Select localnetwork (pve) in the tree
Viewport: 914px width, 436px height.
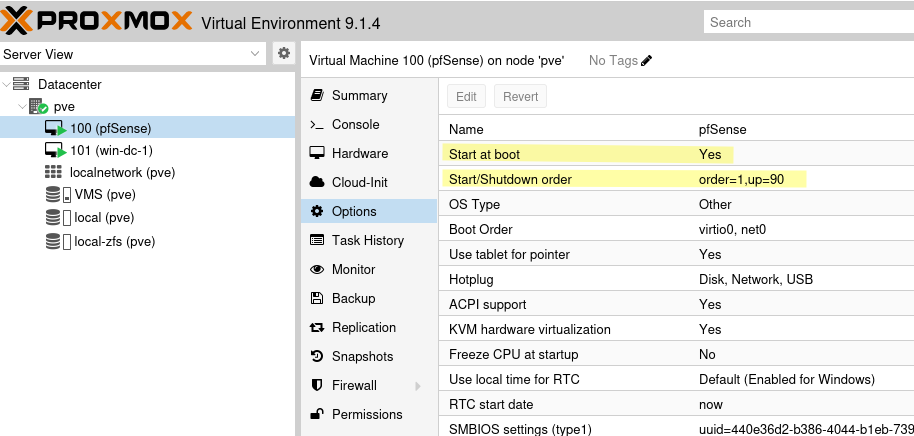pos(147,173)
